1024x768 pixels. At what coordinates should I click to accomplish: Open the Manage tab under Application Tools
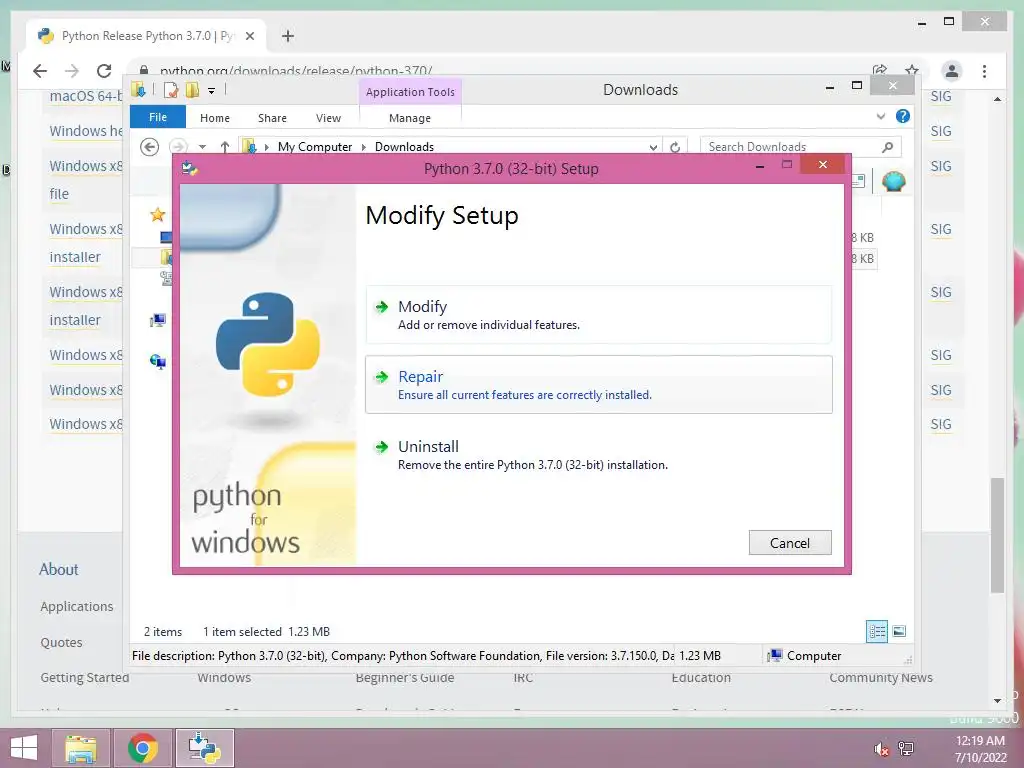point(409,118)
